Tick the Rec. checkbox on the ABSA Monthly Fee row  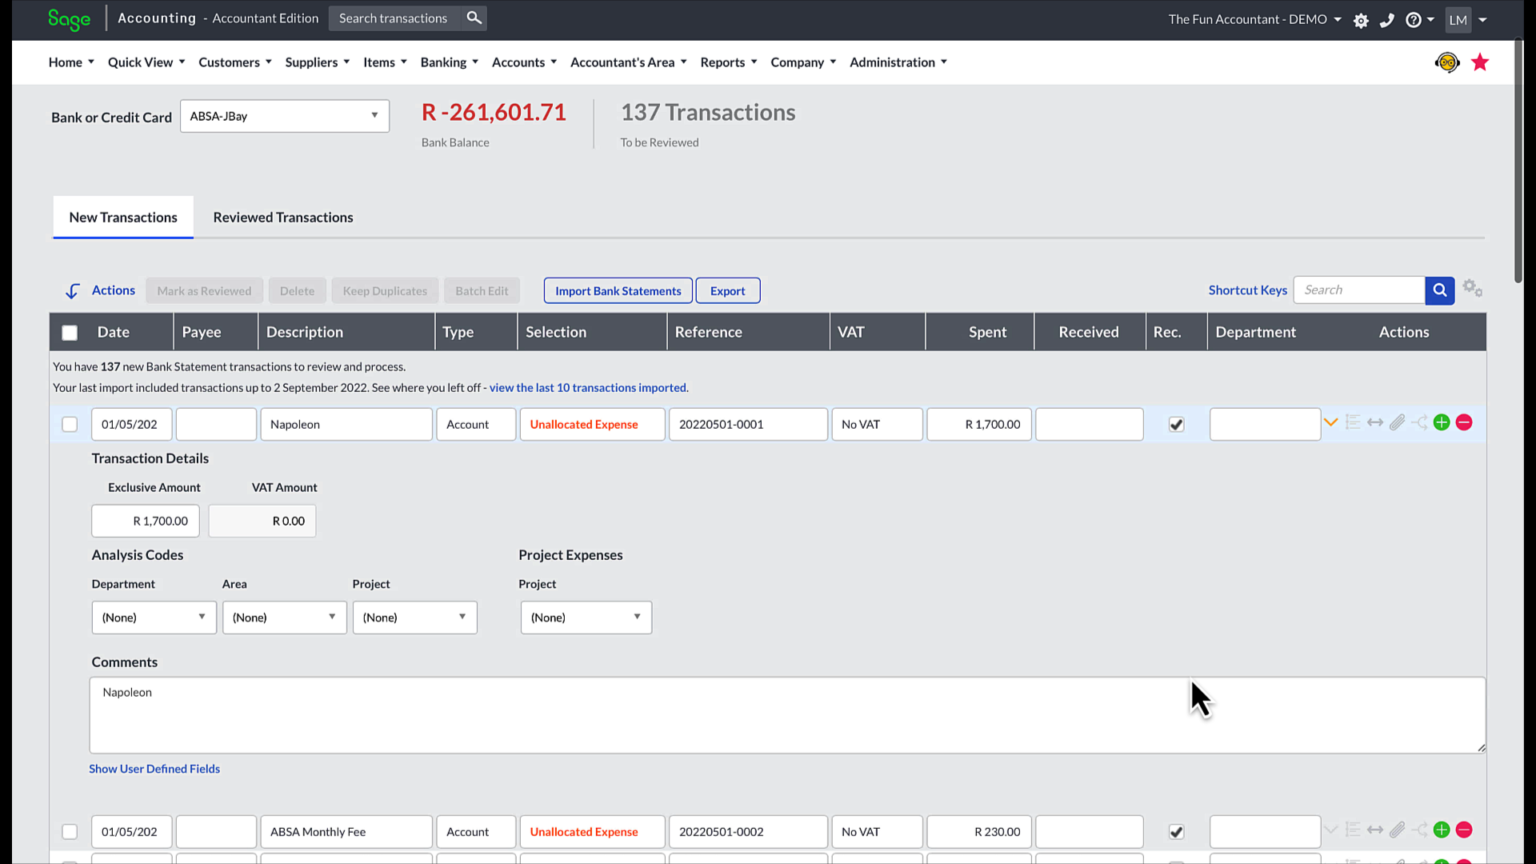pyautogui.click(x=1176, y=831)
